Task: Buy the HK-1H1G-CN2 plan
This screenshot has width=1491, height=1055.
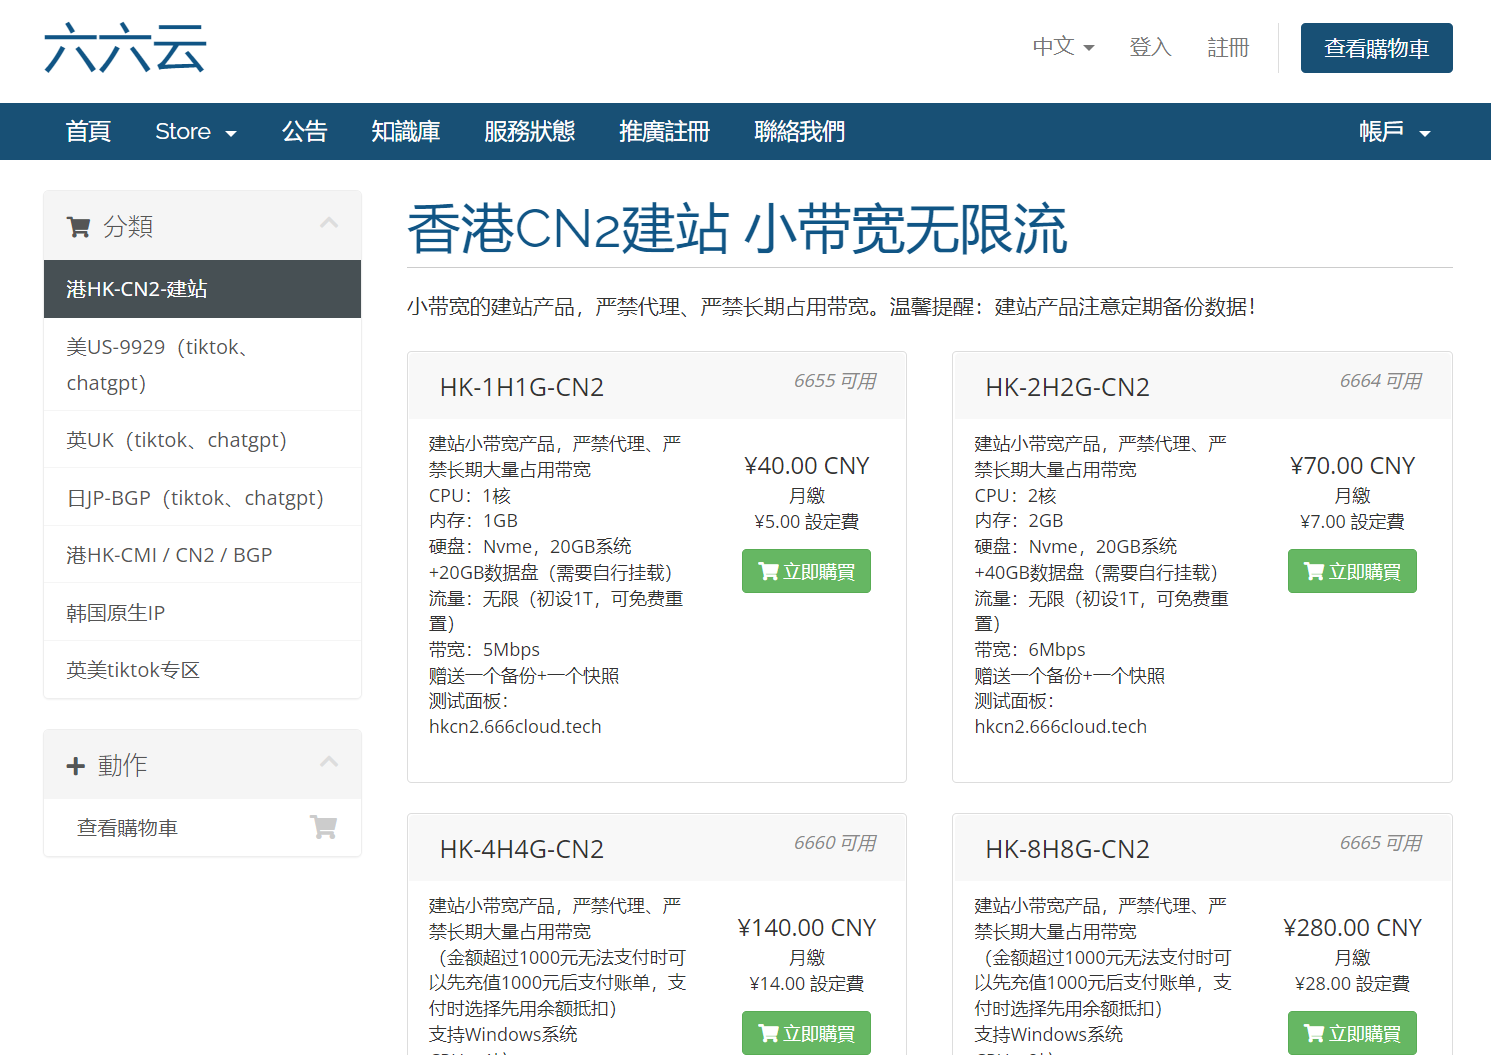Action: click(x=806, y=571)
